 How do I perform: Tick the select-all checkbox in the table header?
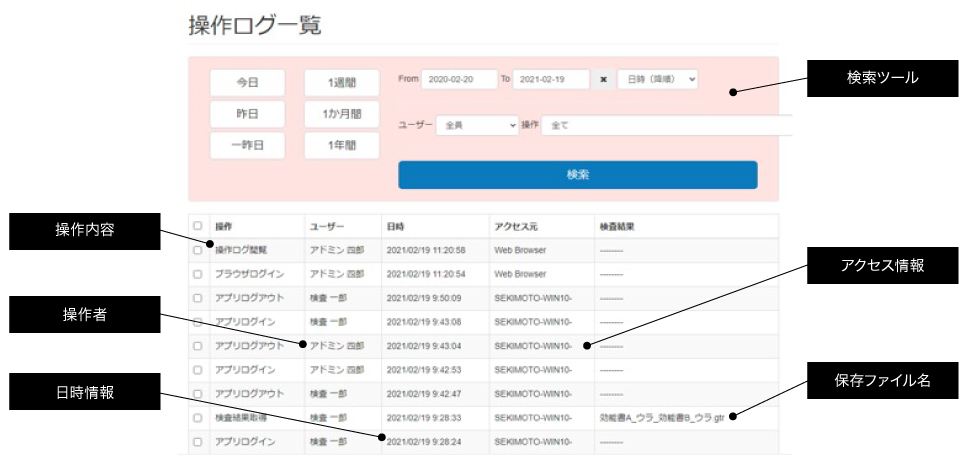197,226
